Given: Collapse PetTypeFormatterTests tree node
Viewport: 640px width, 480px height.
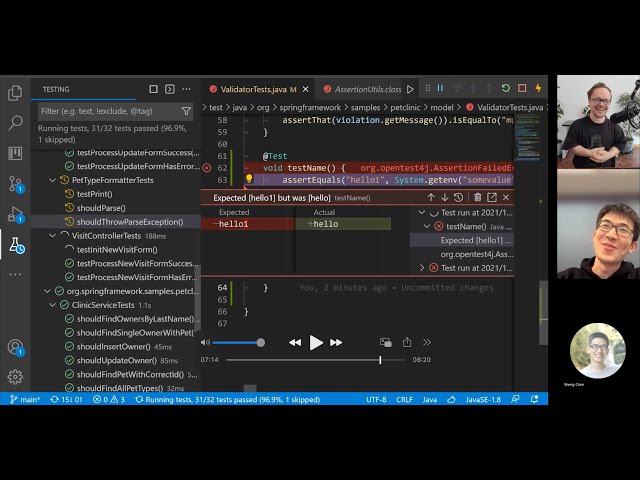Looking at the screenshot, I should pyautogui.click(x=53, y=180).
